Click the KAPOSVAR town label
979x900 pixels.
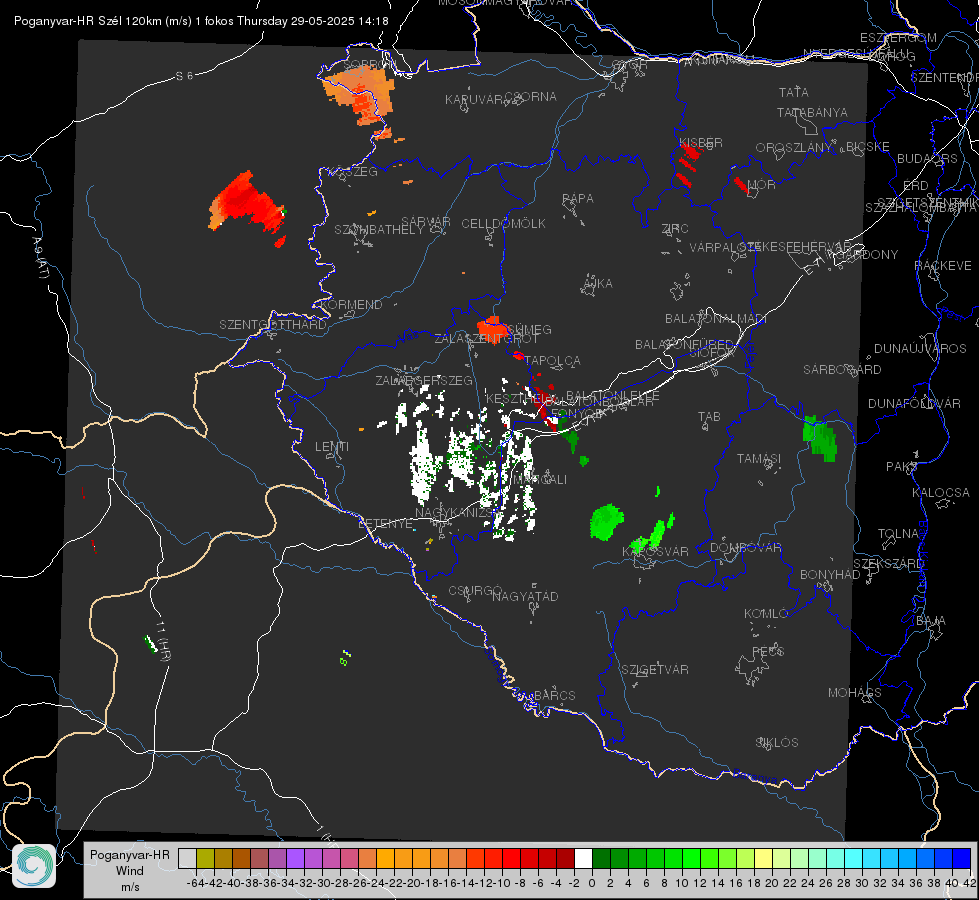point(655,551)
